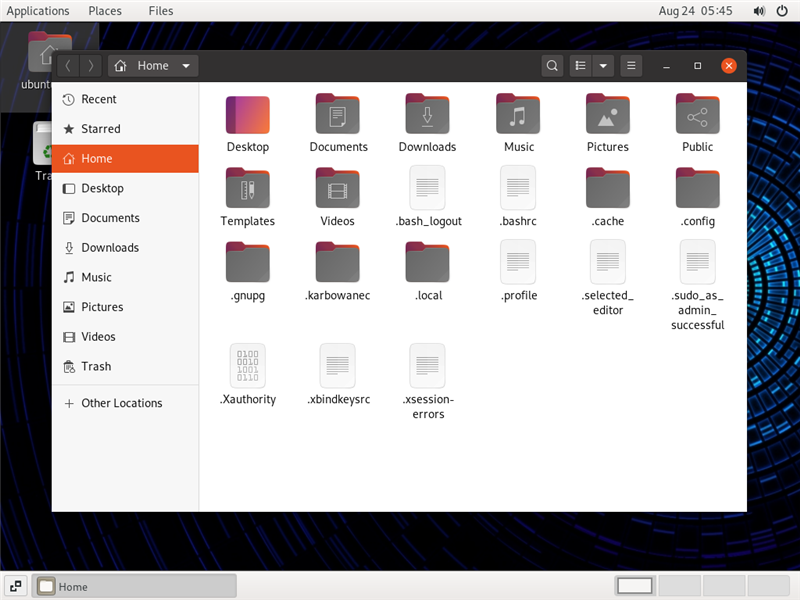This screenshot has height=600, width=800.
Task: Click Other Locations in the sidebar
Action: [121, 403]
